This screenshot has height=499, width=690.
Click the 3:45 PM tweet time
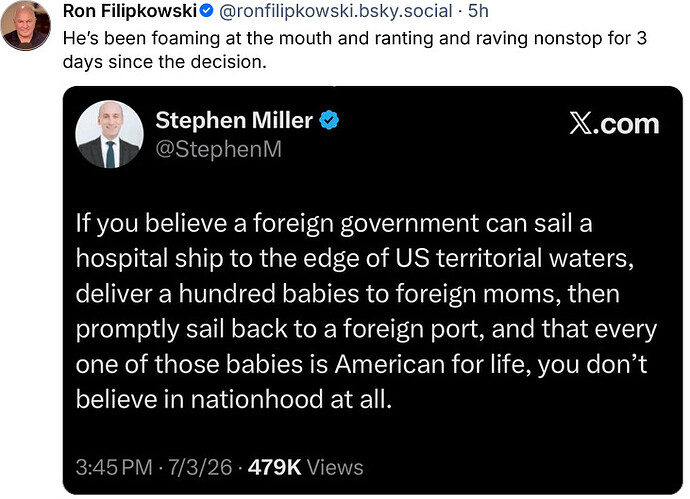click(114, 467)
